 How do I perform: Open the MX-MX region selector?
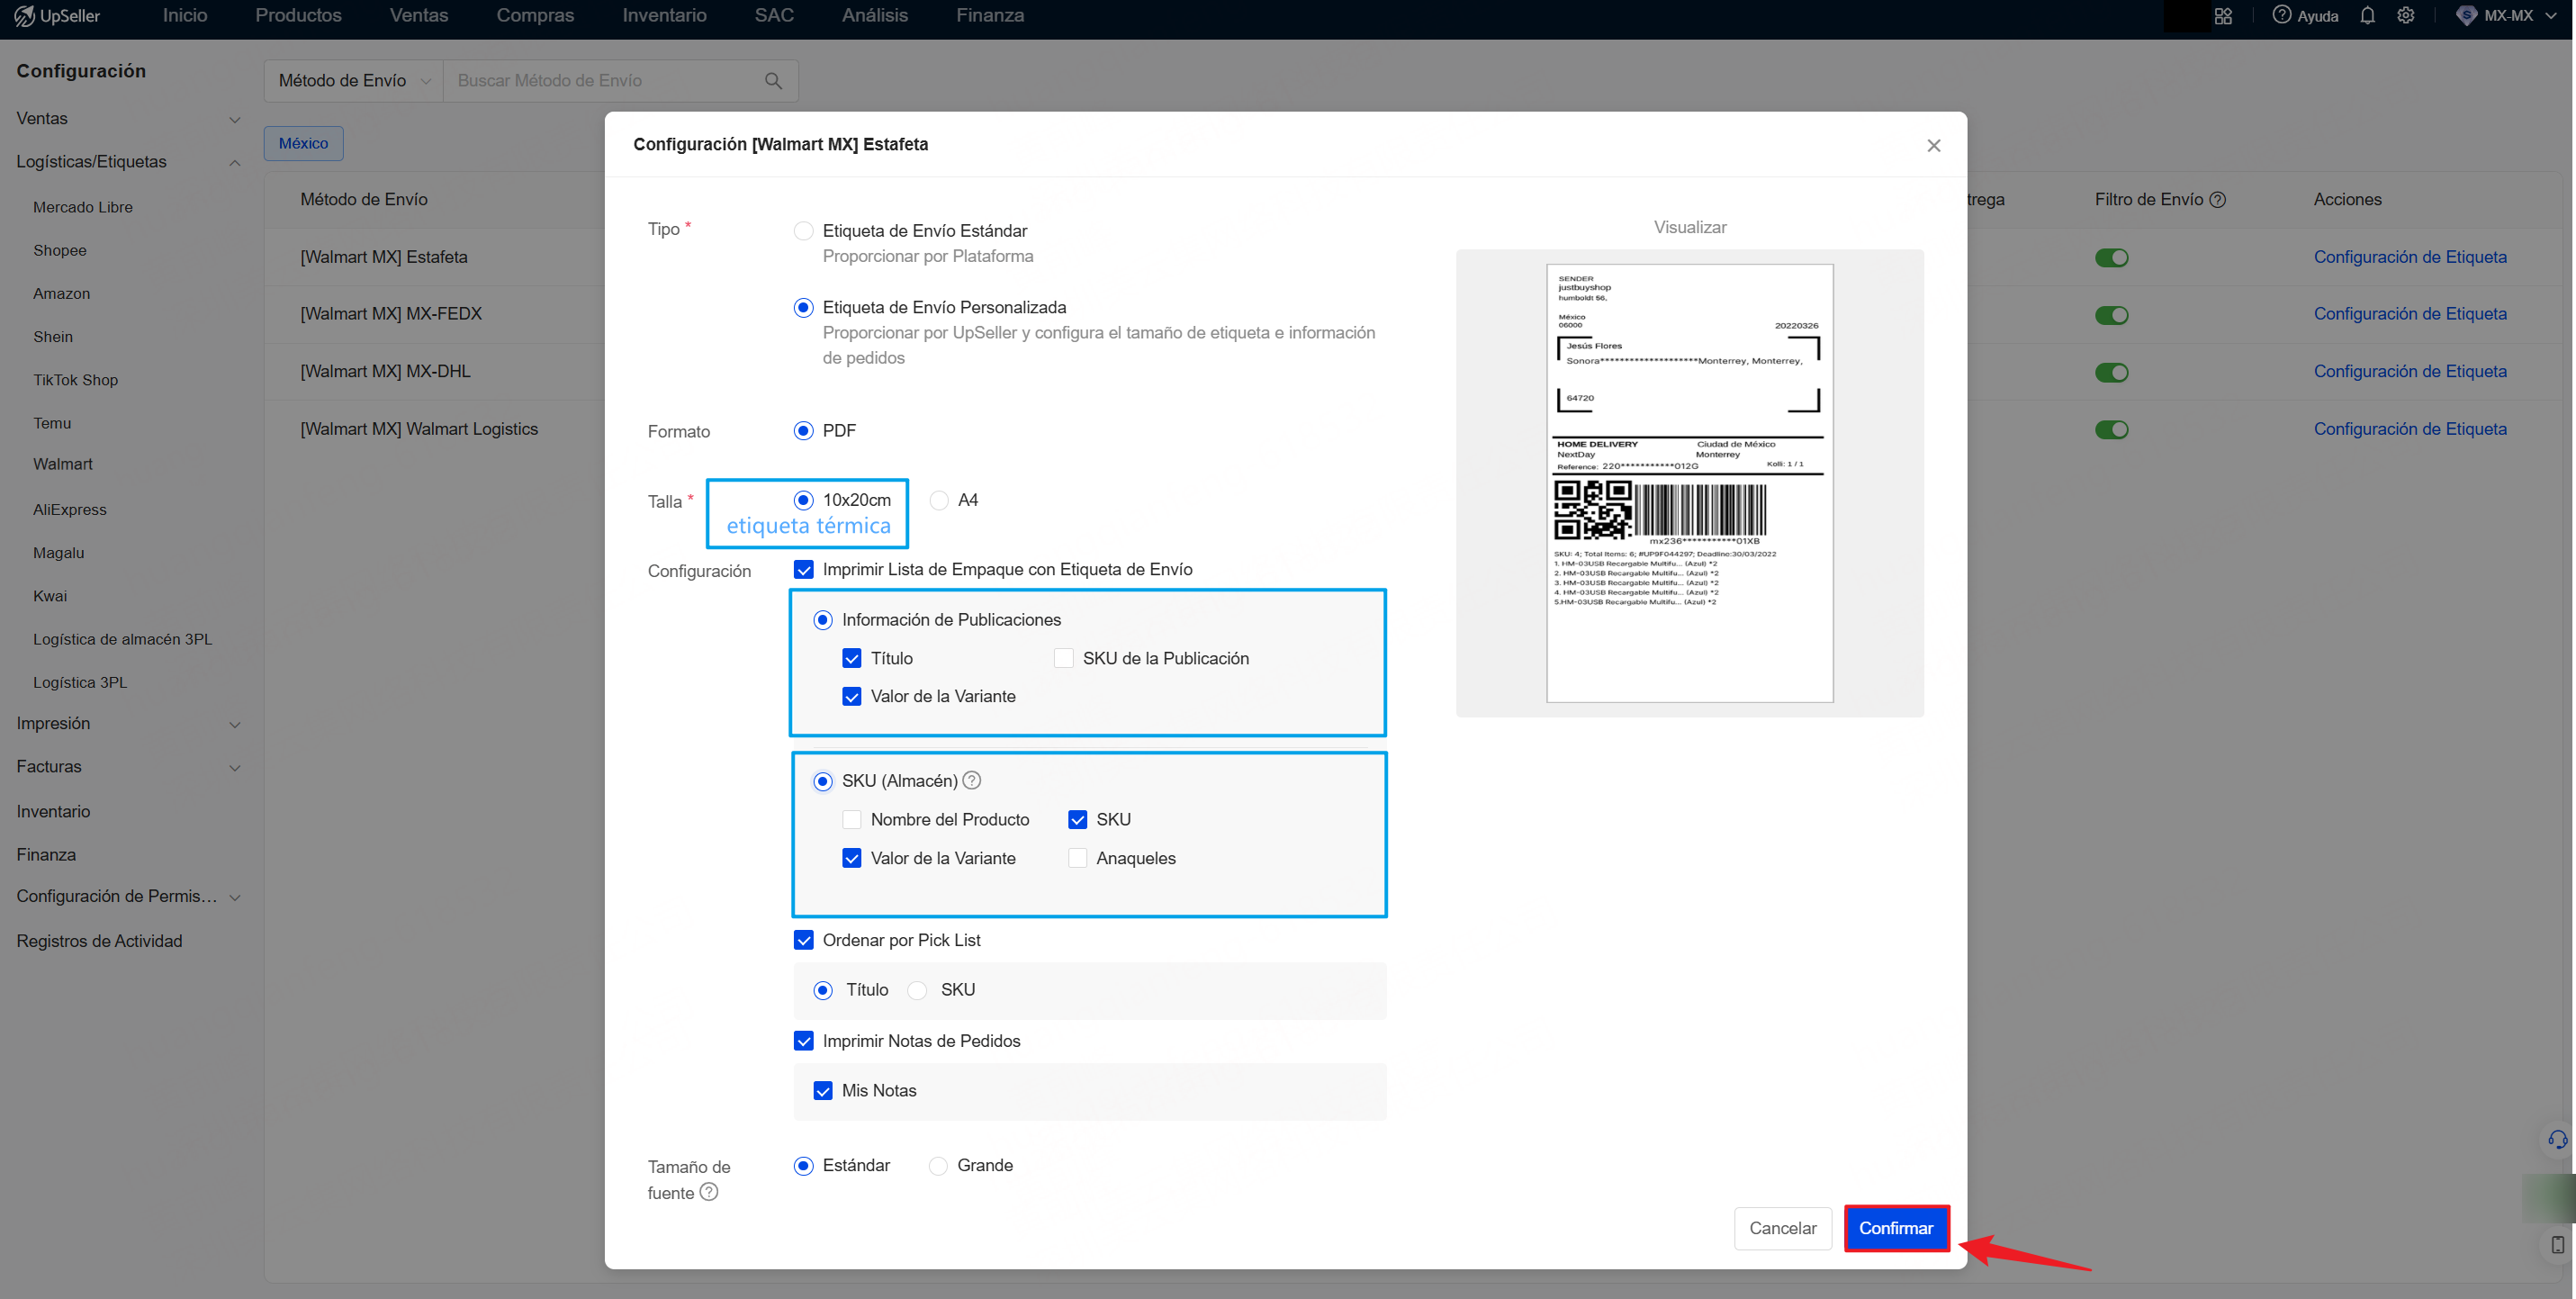2506,15
